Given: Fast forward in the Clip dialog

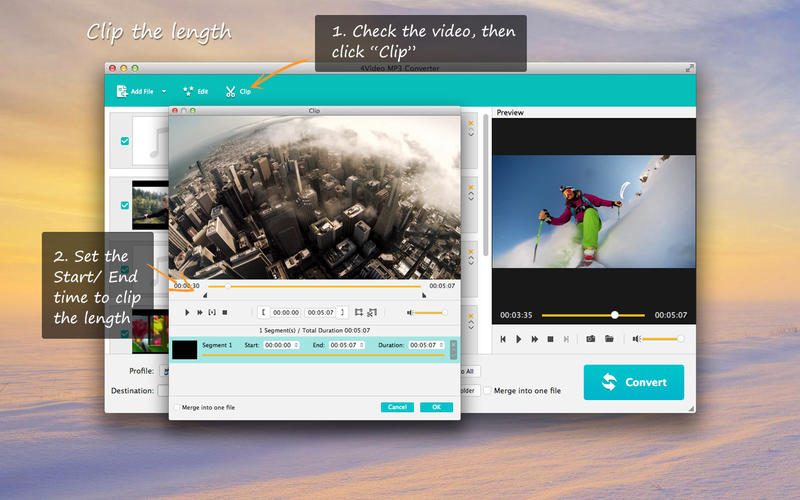Looking at the screenshot, I should (199, 312).
